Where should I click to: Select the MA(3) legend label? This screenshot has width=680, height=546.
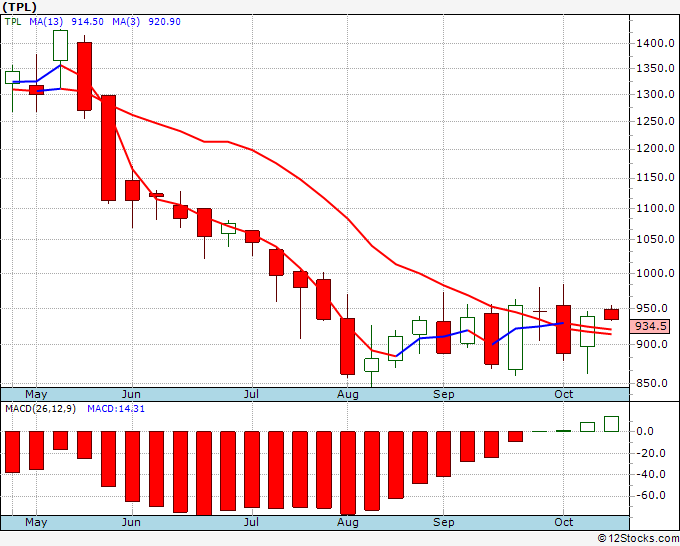point(126,22)
